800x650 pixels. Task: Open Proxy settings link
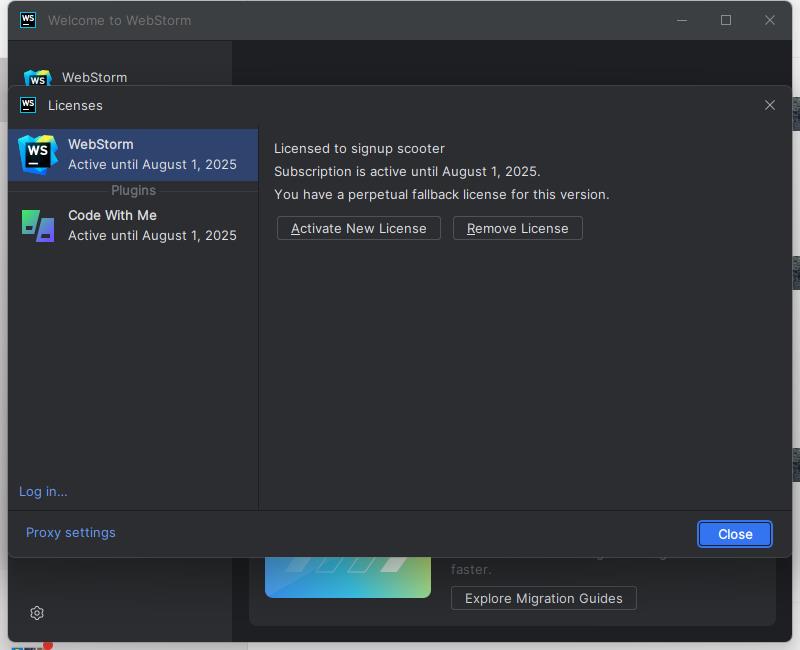pyautogui.click(x=71, y=532)
